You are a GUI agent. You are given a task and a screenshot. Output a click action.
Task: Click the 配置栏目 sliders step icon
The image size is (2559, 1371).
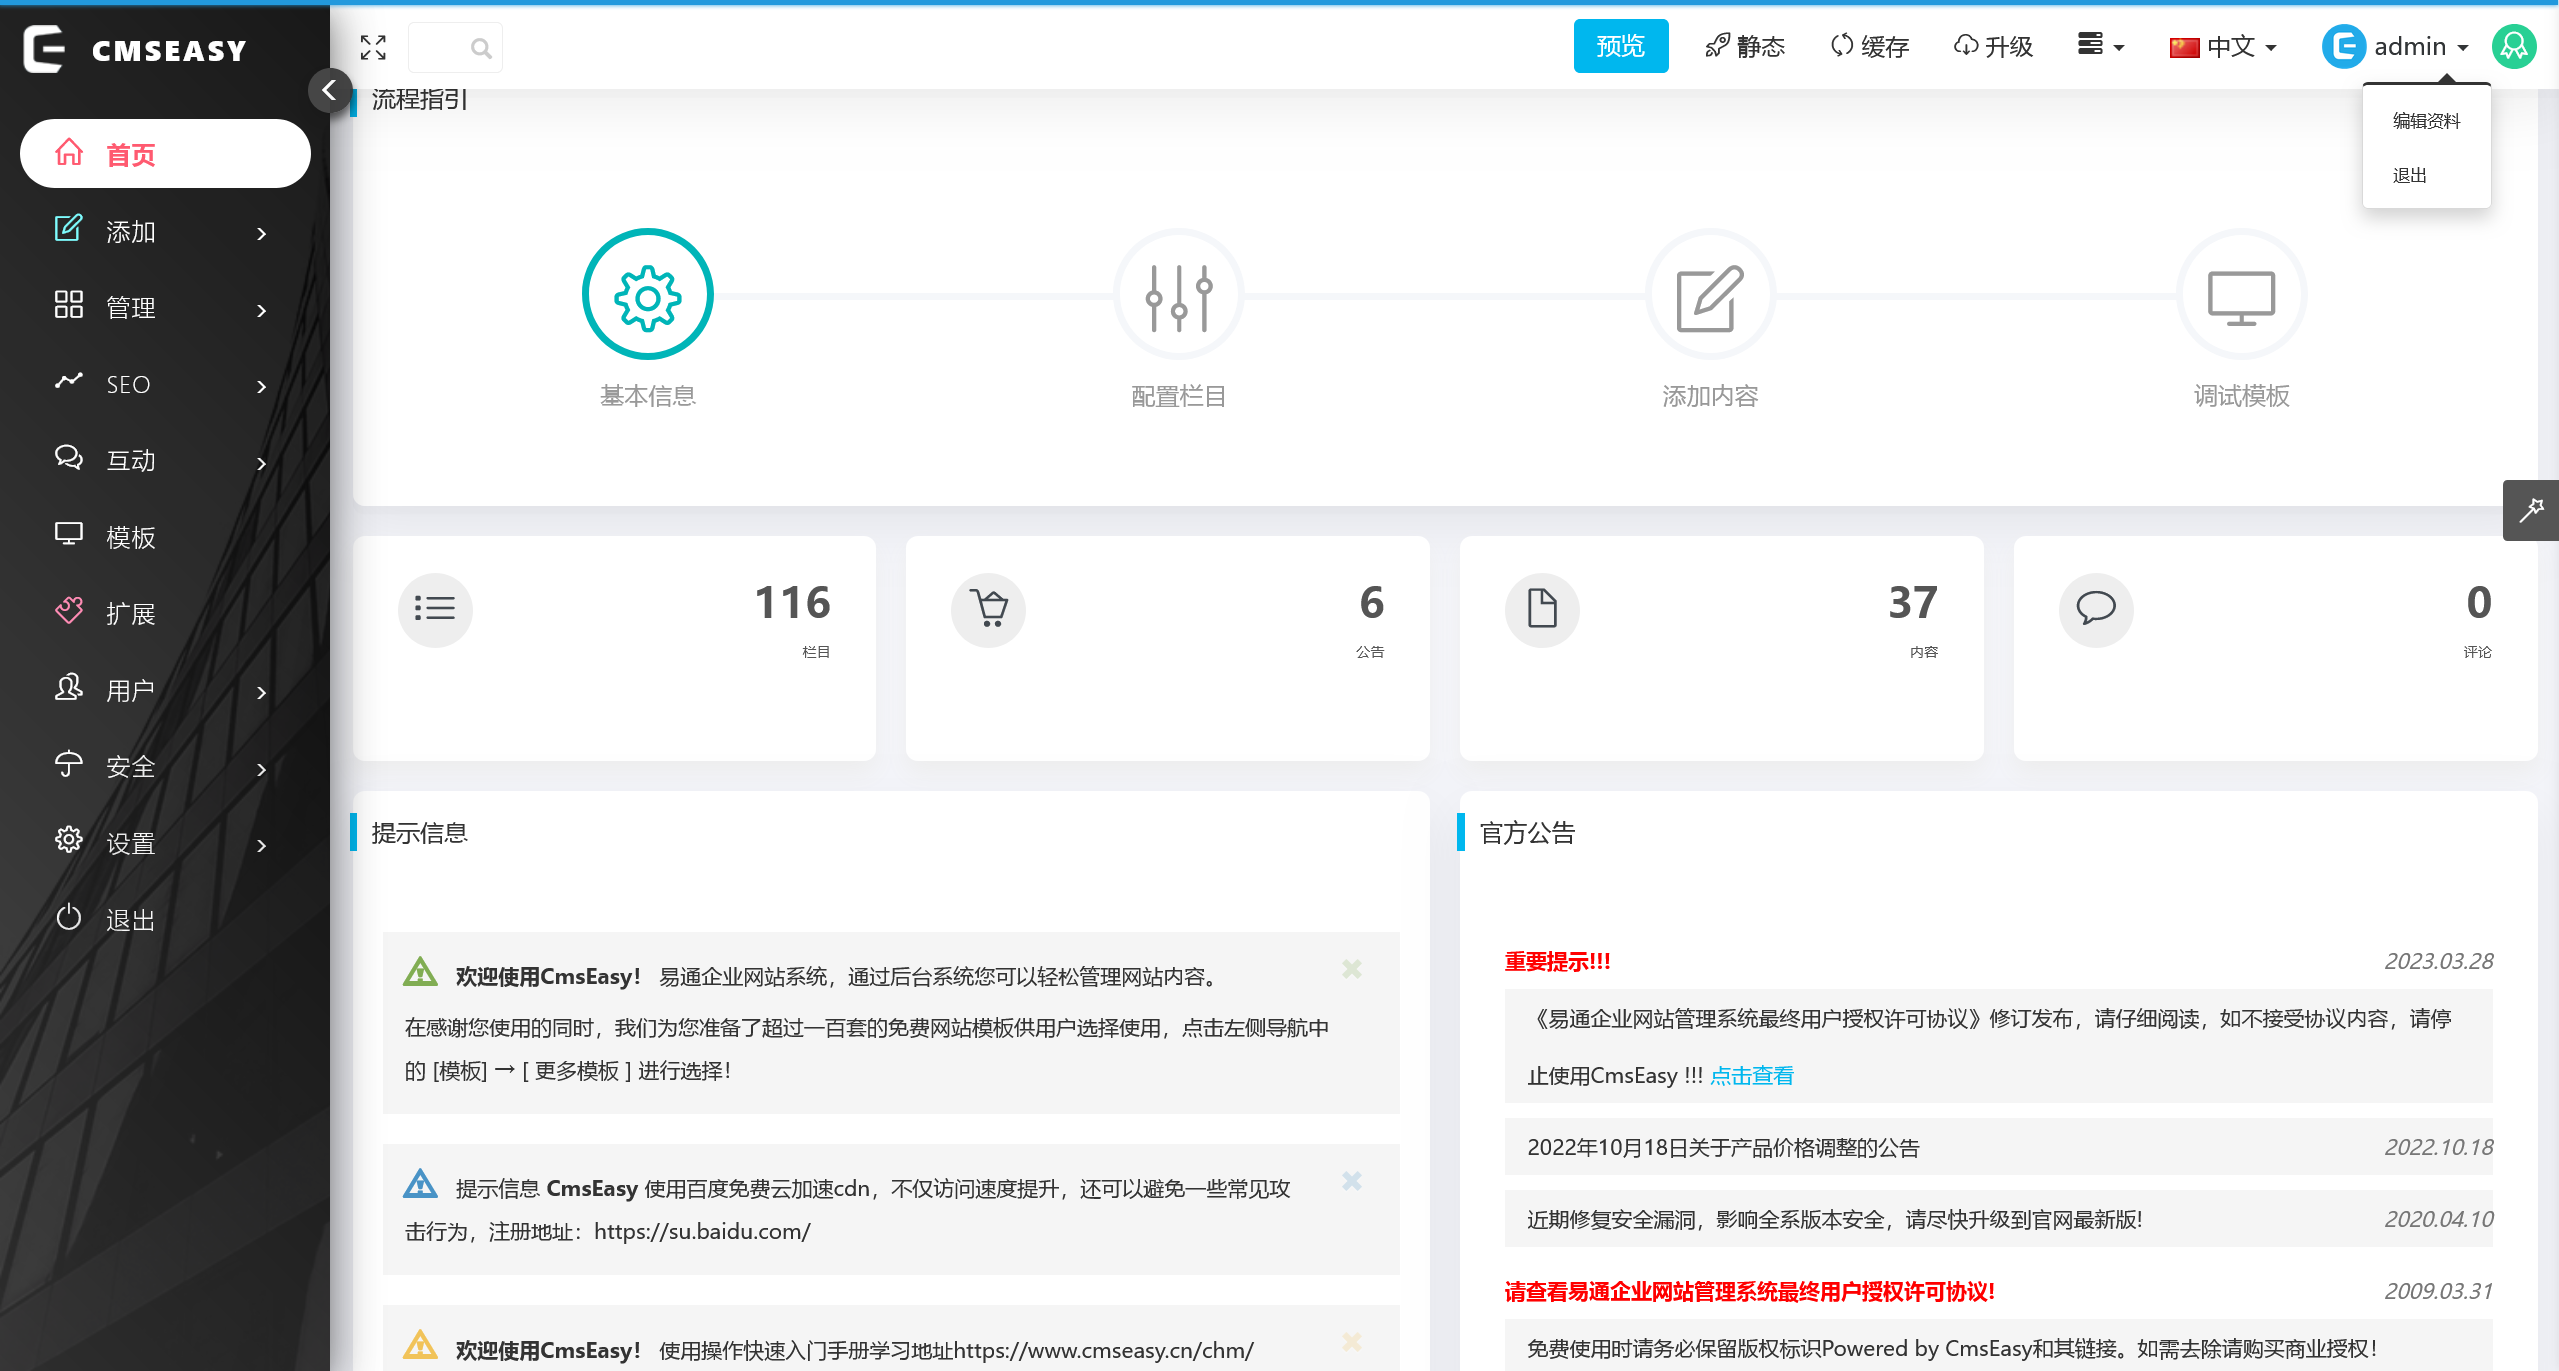point(1179,295)
